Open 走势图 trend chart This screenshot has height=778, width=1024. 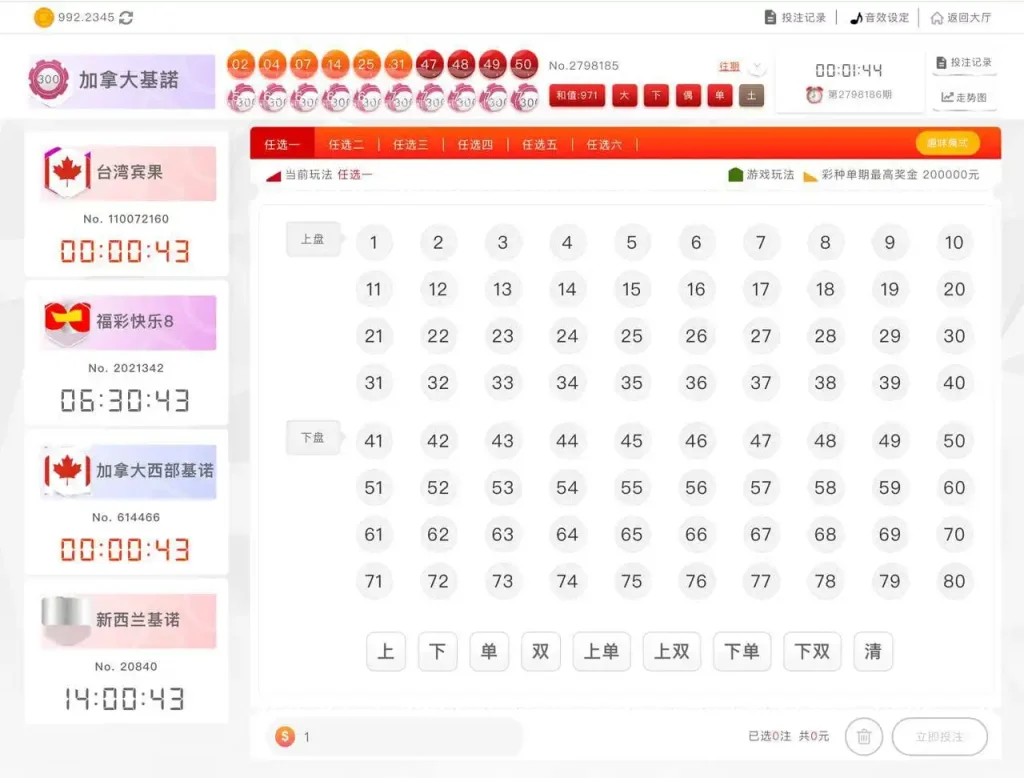click(x=964, y=98)
